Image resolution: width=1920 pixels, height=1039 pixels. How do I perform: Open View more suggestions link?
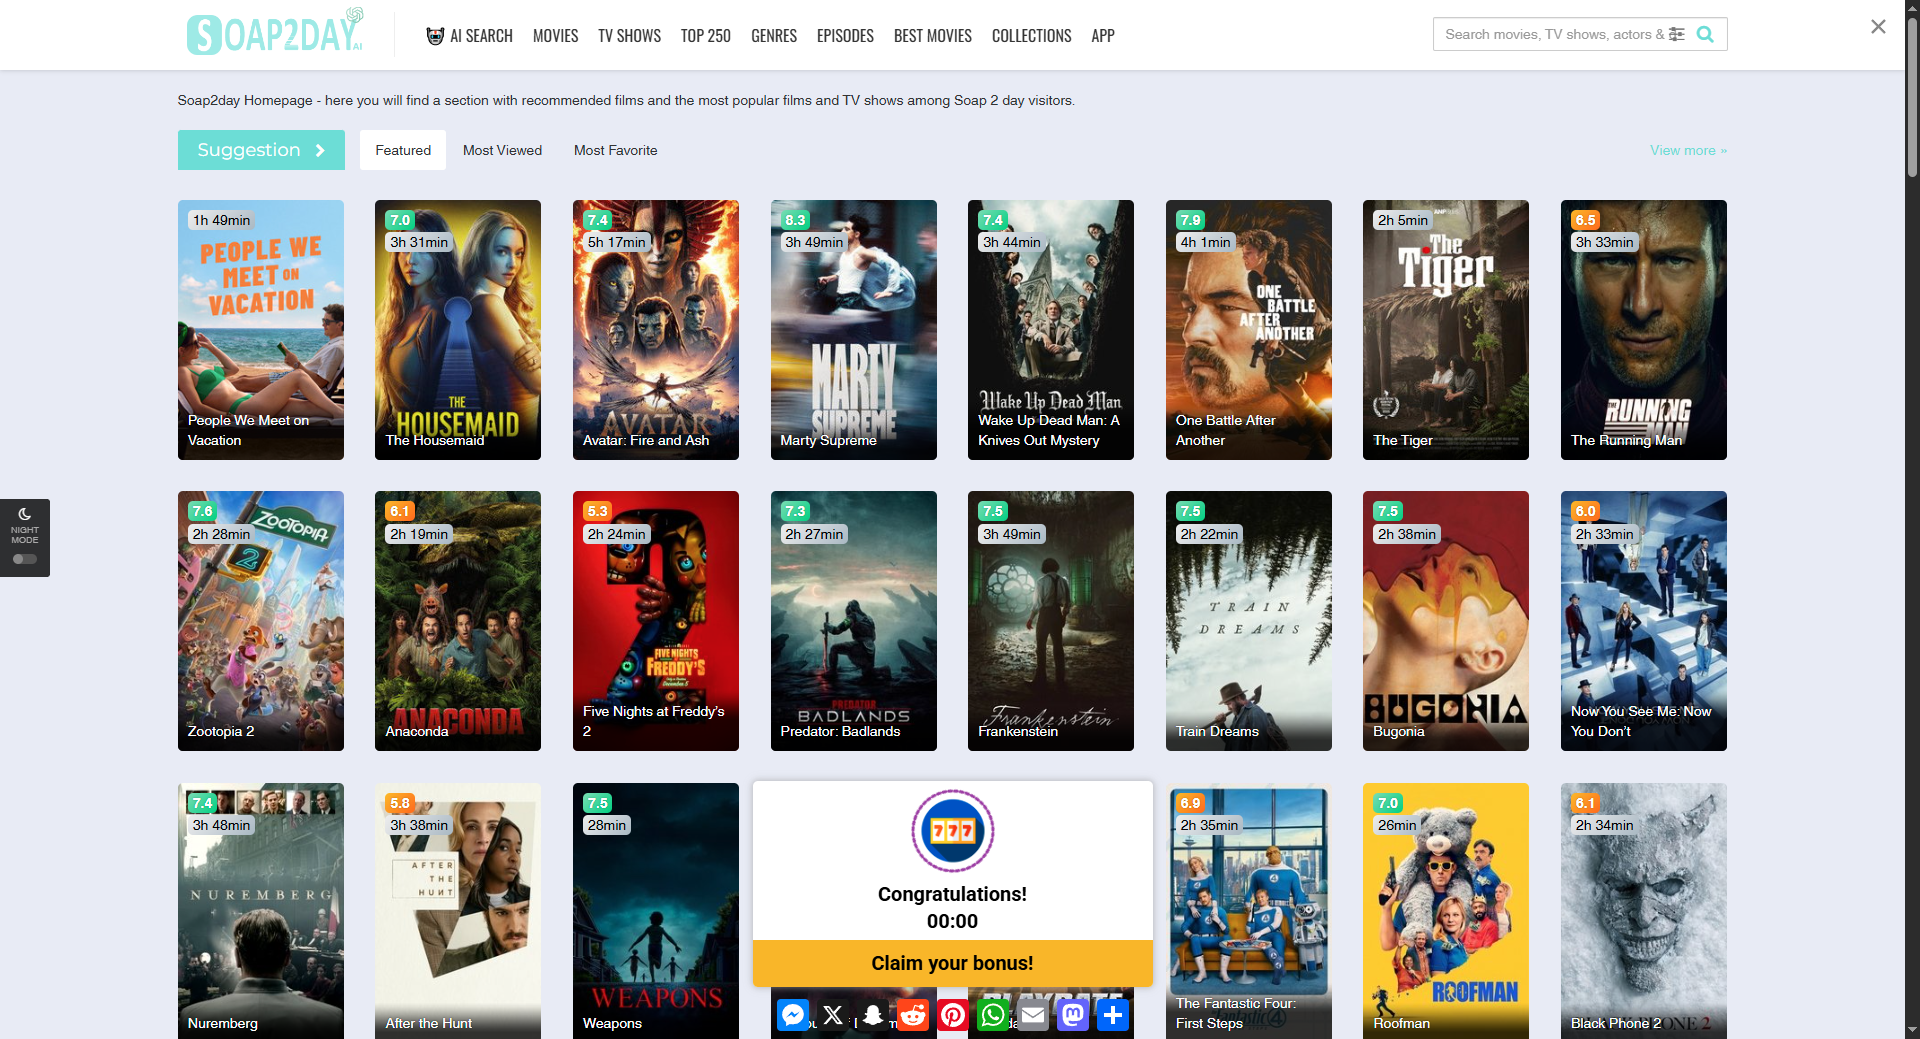tap(1688, 150)
